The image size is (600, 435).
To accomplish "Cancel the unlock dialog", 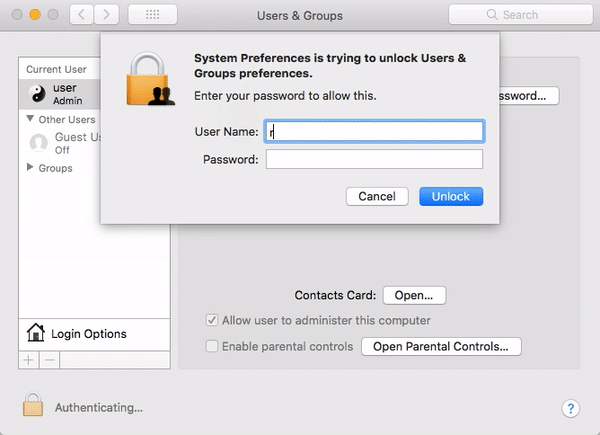I will tap(377, 196).
